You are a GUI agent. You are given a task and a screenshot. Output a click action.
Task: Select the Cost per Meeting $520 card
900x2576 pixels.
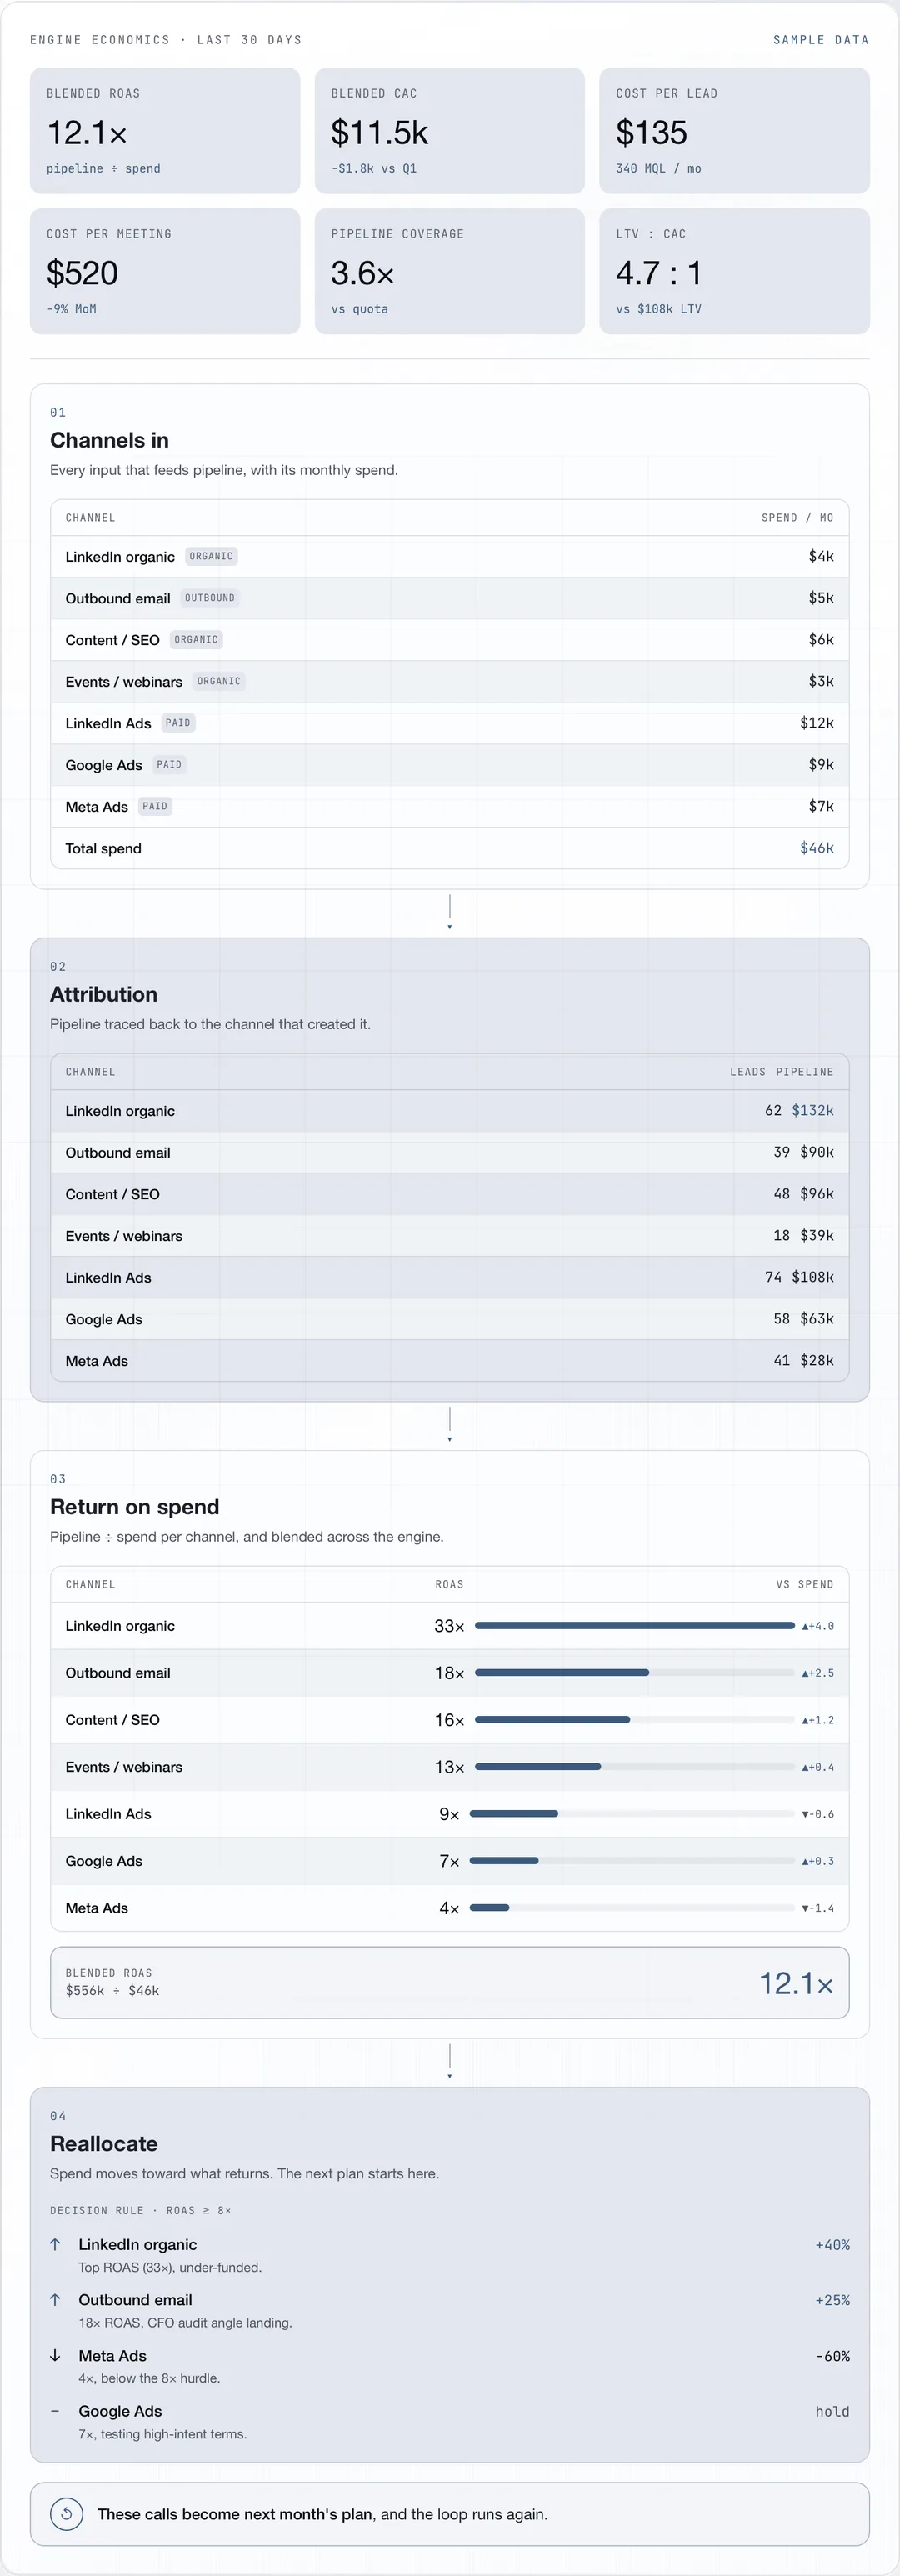(165, 271)
